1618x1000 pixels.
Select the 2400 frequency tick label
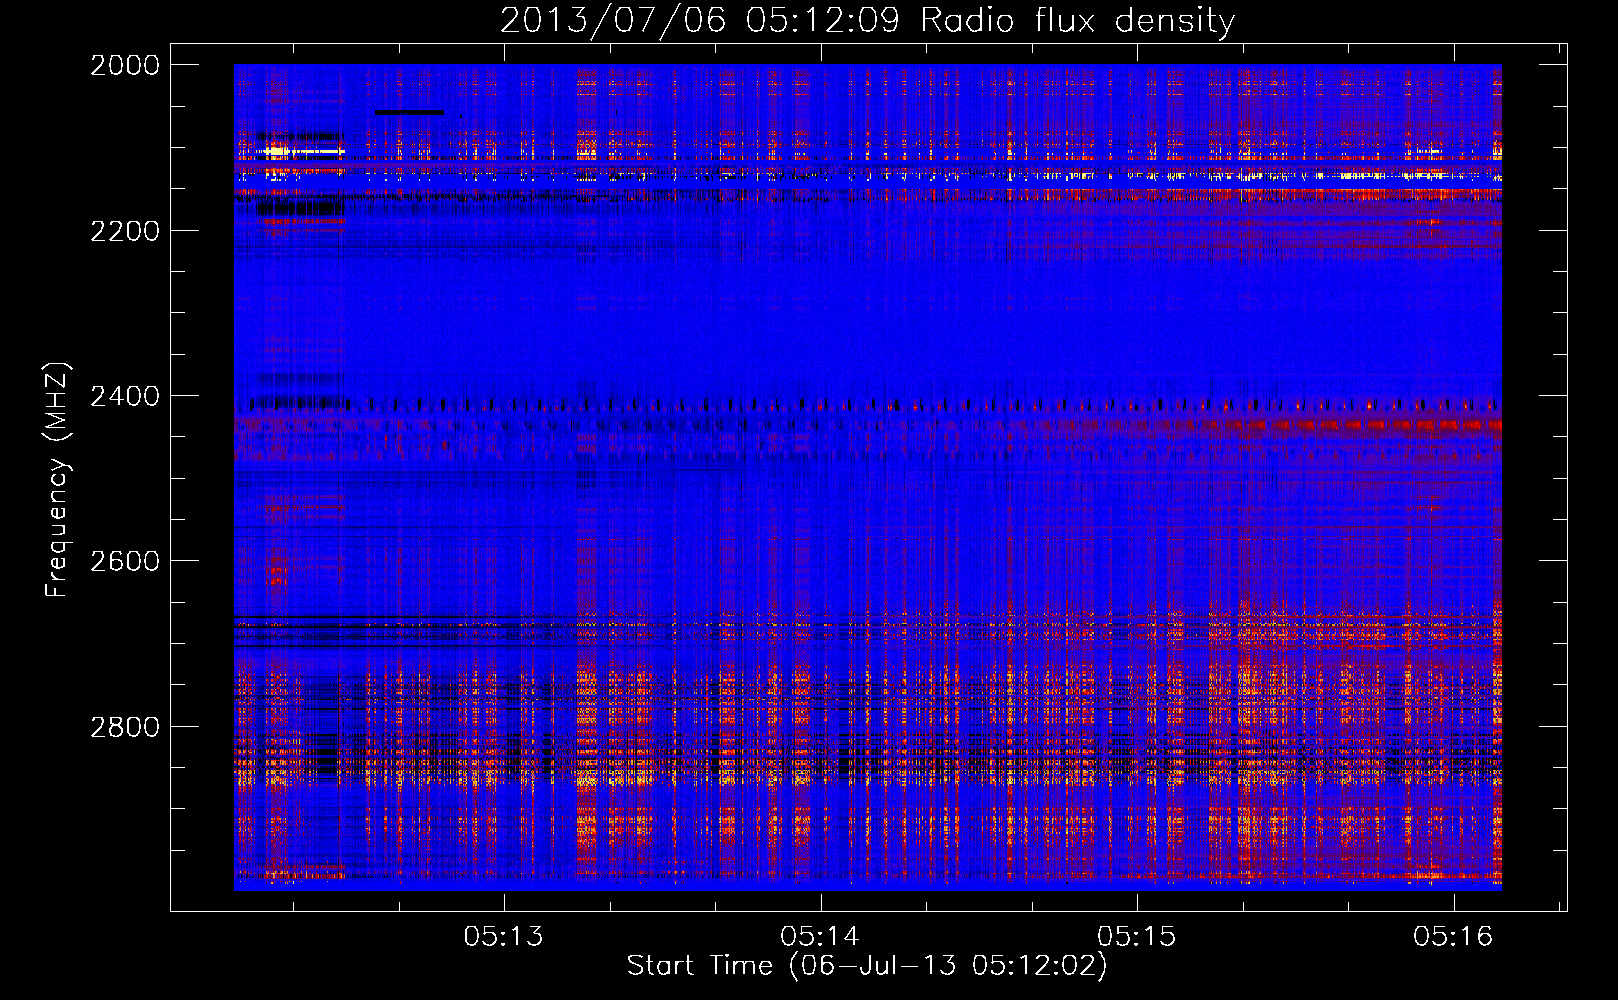point(124,396)
